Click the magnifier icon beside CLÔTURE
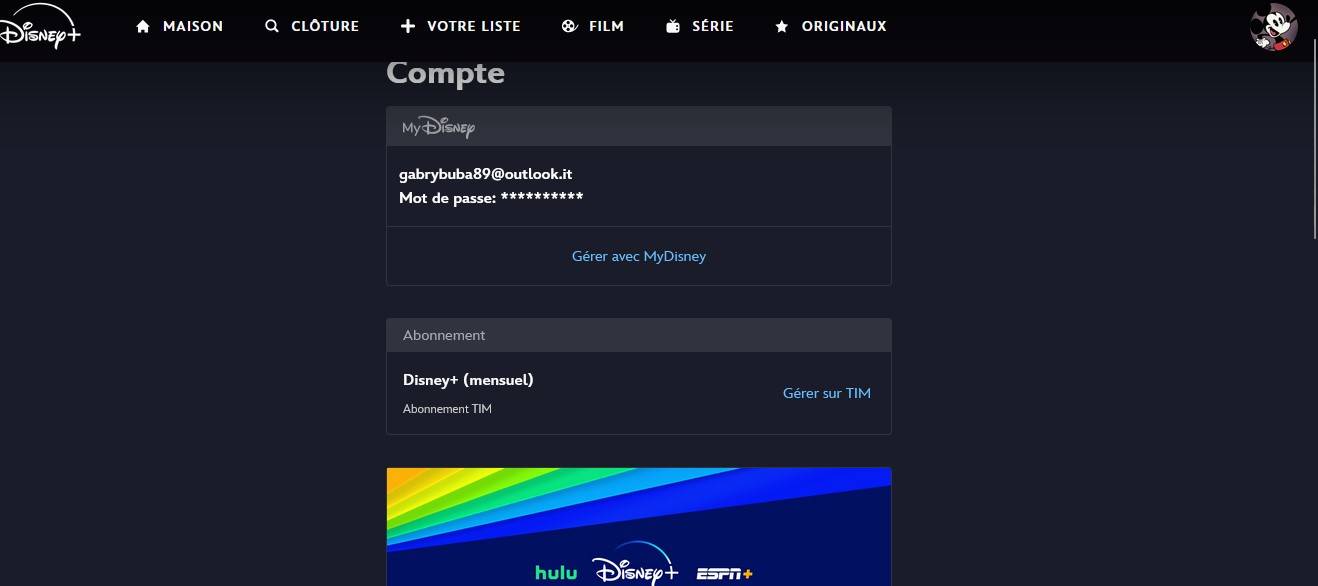The image size is (1318, 586). point(272,26)
